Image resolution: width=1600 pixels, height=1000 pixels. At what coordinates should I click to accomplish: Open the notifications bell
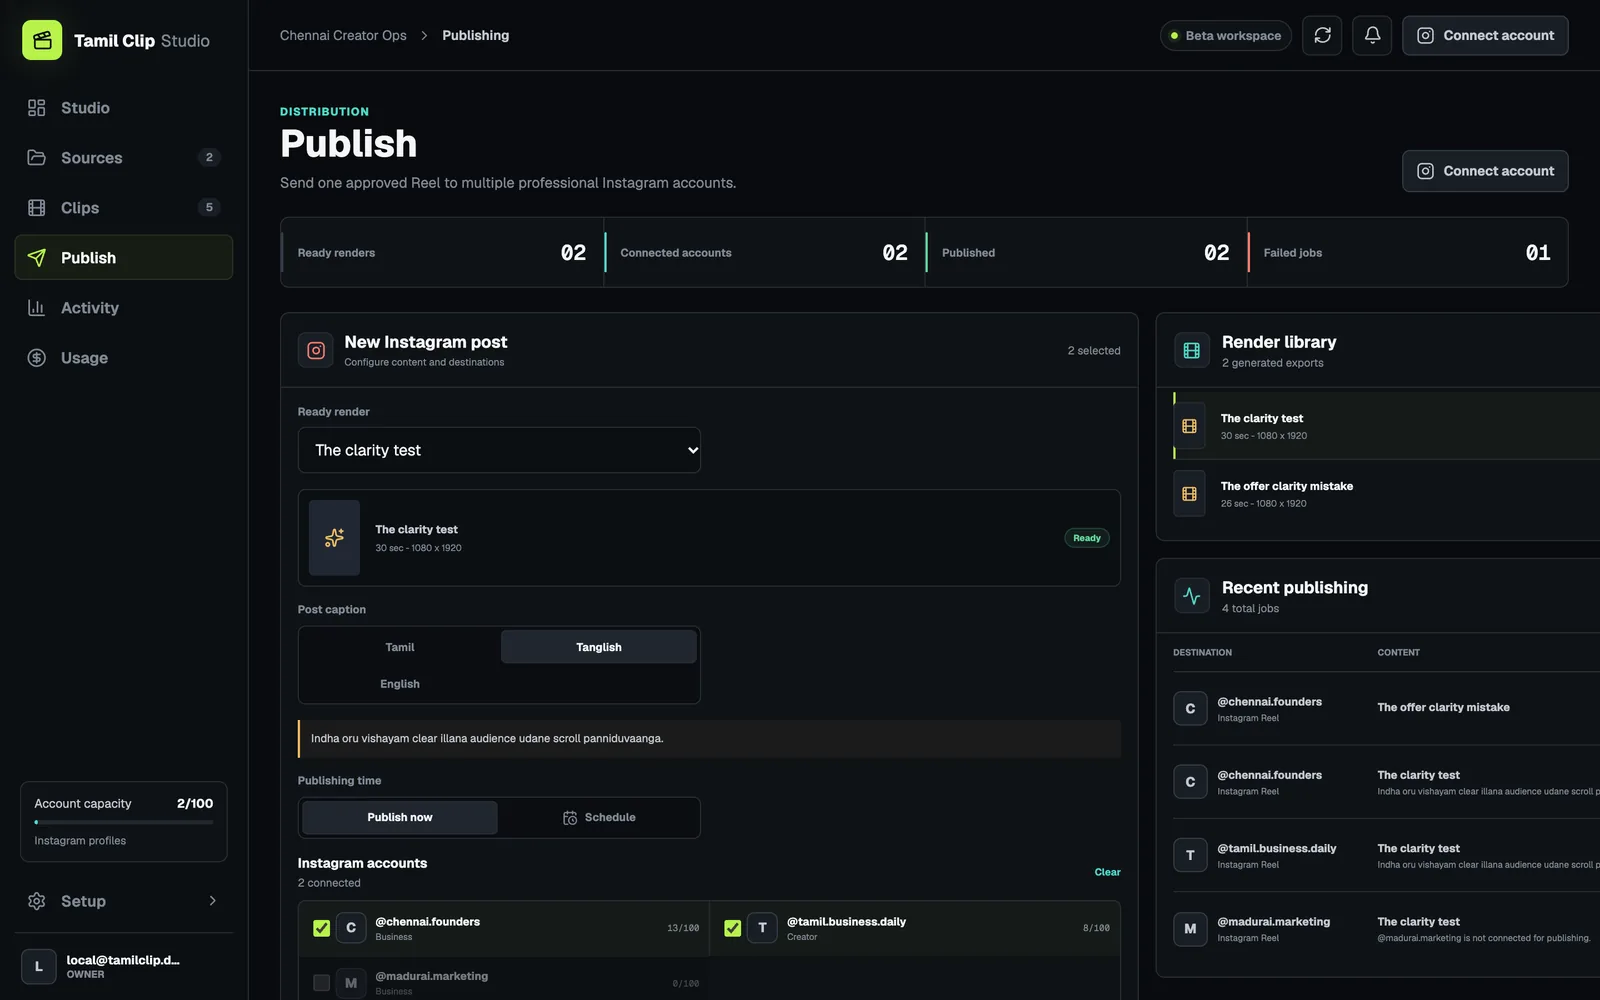point(1372,35)
